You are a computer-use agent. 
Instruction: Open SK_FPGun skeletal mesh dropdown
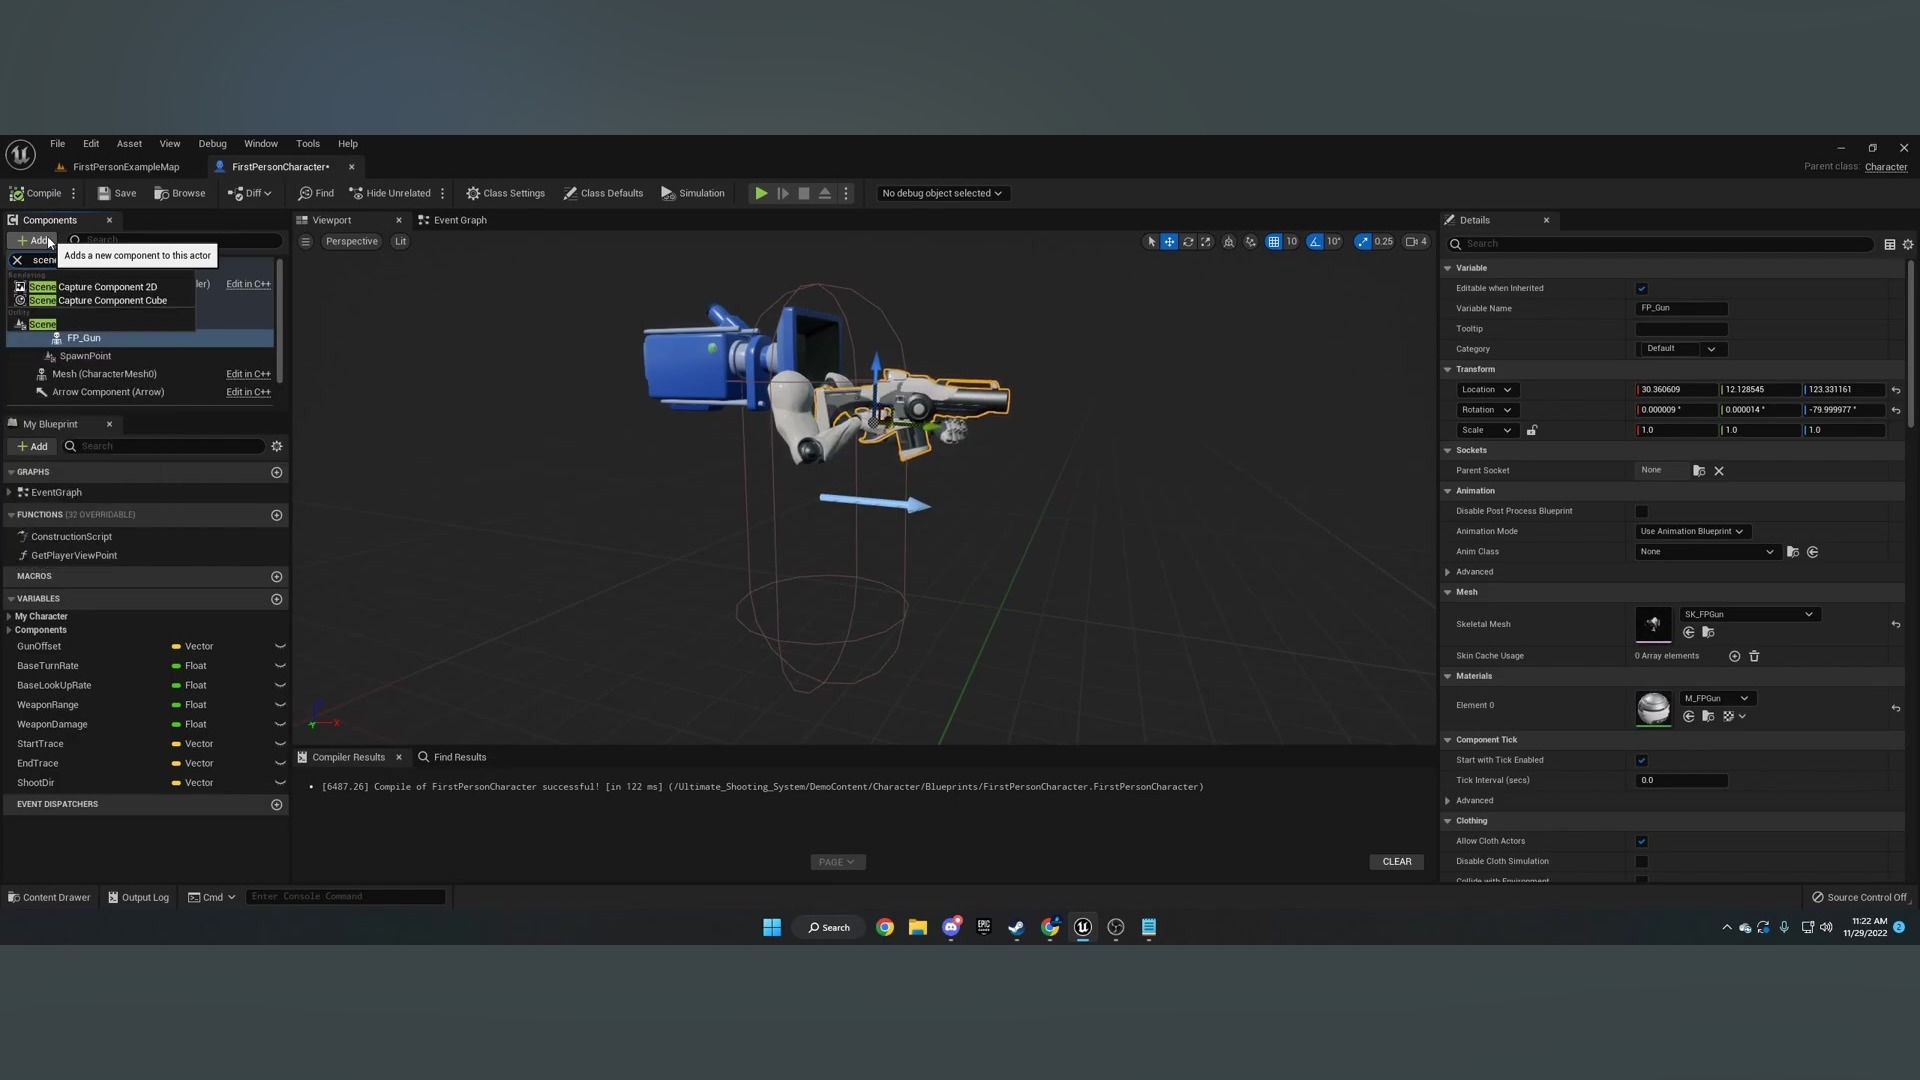coord(1749,614)
